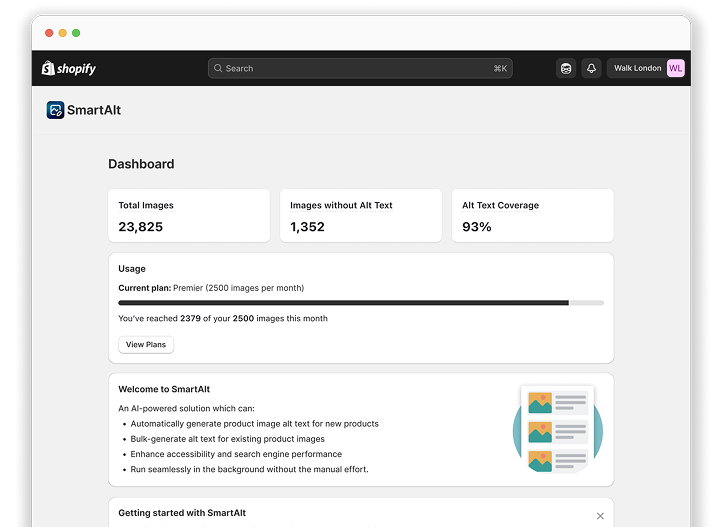The image size is (723, 527).
Task: Click the ⌘K shortcut hint
Action: (x=500, y=68)
